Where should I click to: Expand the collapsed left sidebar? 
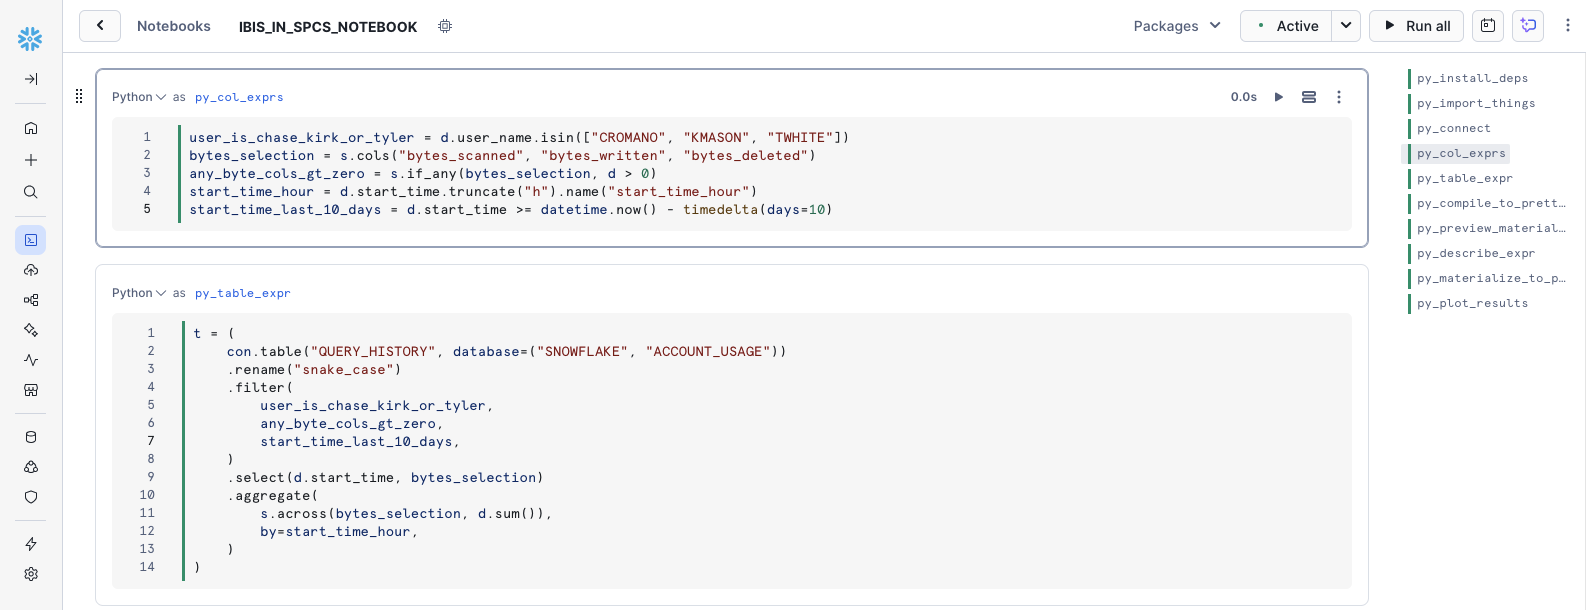click(x=31, y=79)
